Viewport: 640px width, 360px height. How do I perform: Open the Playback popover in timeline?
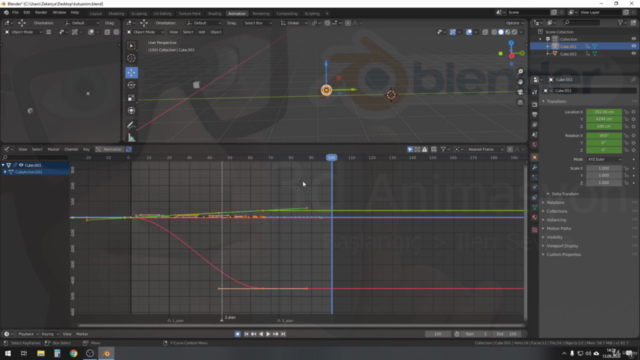(28, 334)
